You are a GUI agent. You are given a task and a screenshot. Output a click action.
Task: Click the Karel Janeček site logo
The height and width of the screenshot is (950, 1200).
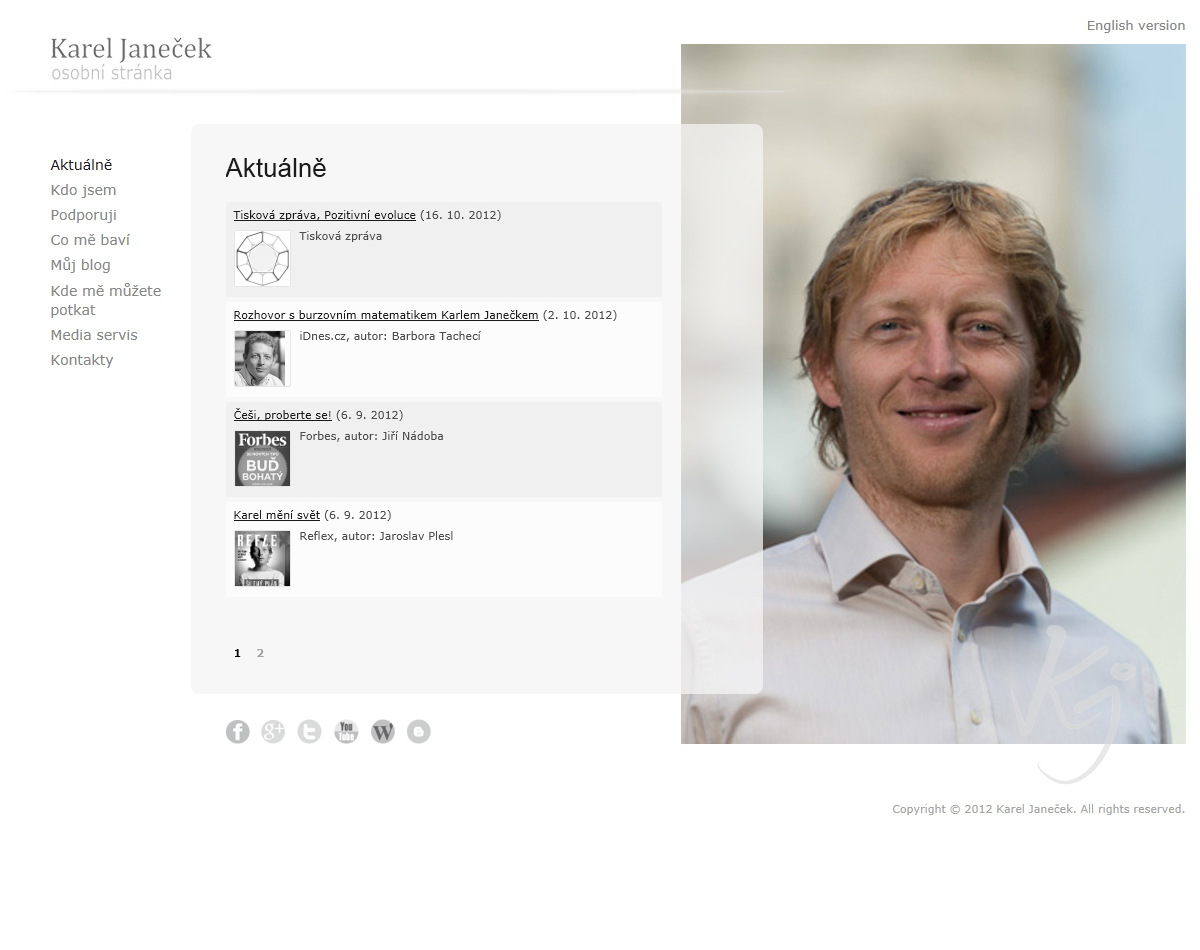click(x=131, y=59)
